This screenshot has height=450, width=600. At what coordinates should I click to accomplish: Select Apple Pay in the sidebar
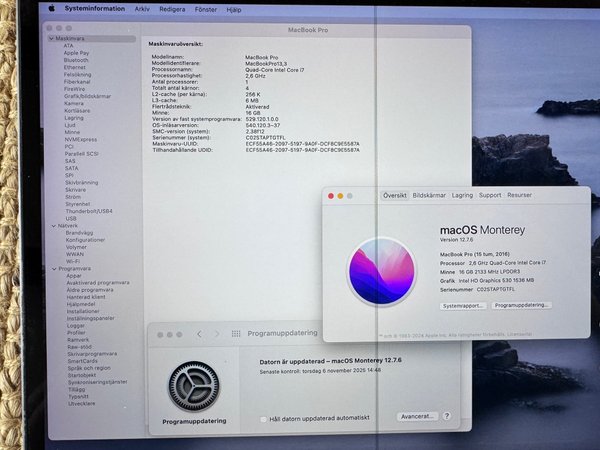pyautogui.click(x=76, y=53)
